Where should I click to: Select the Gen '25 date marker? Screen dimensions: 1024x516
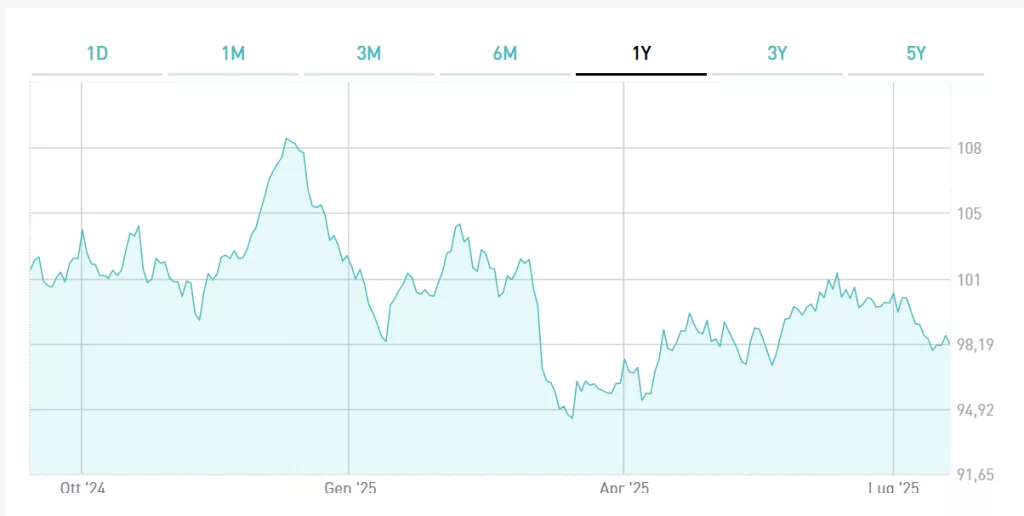(350, 489)
